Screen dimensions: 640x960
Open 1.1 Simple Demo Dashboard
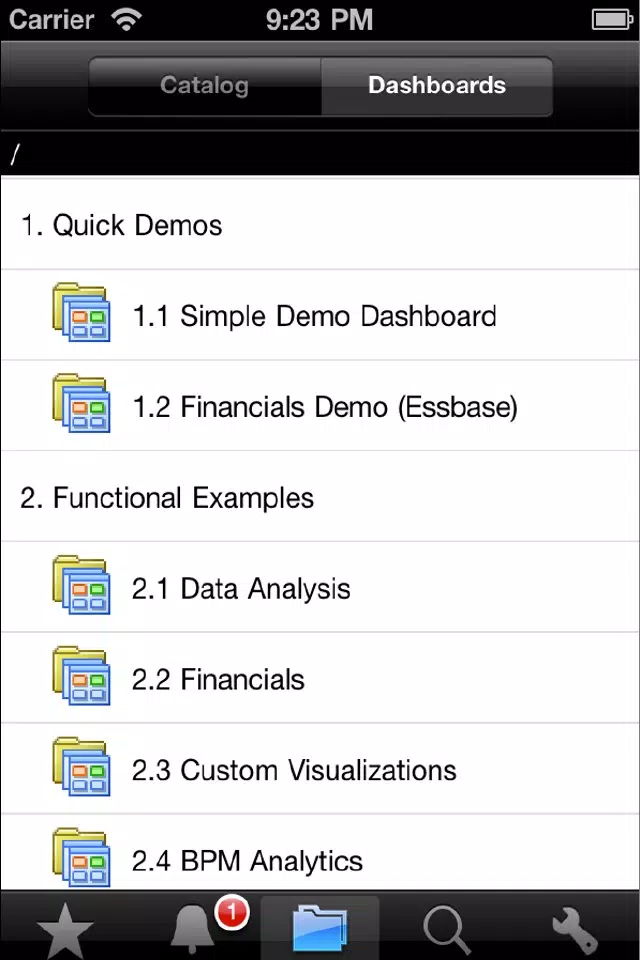[320, 315]
